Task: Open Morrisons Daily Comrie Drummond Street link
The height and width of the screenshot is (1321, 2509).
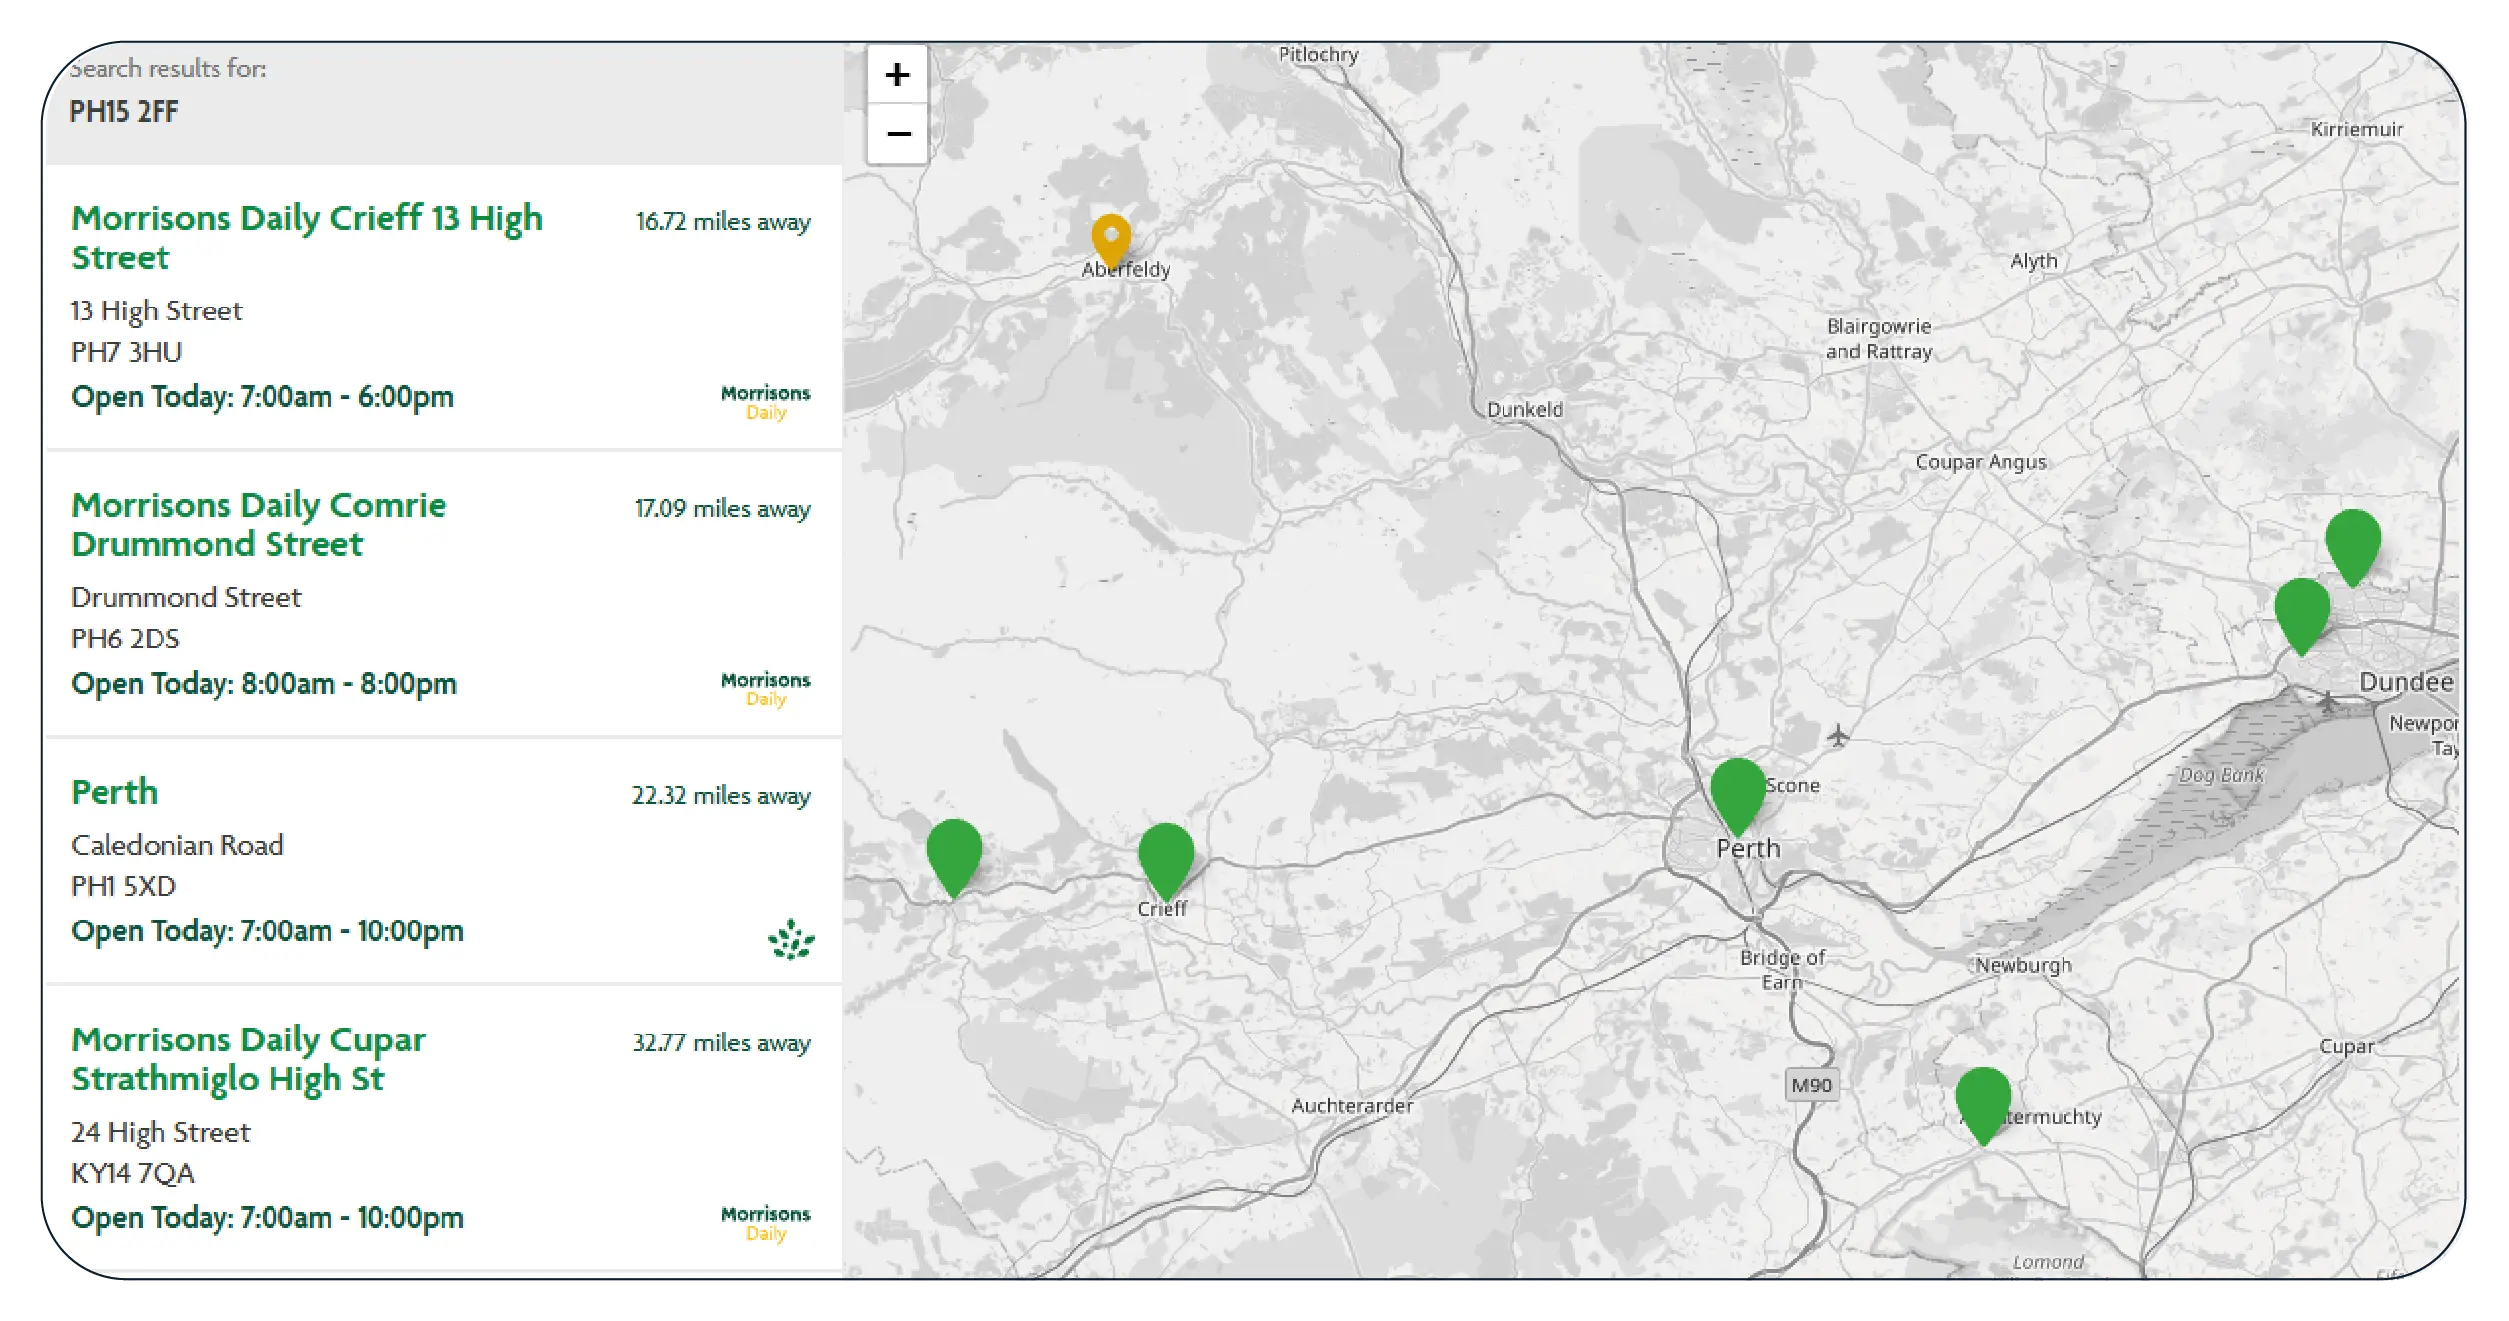Action: [258, 524]
